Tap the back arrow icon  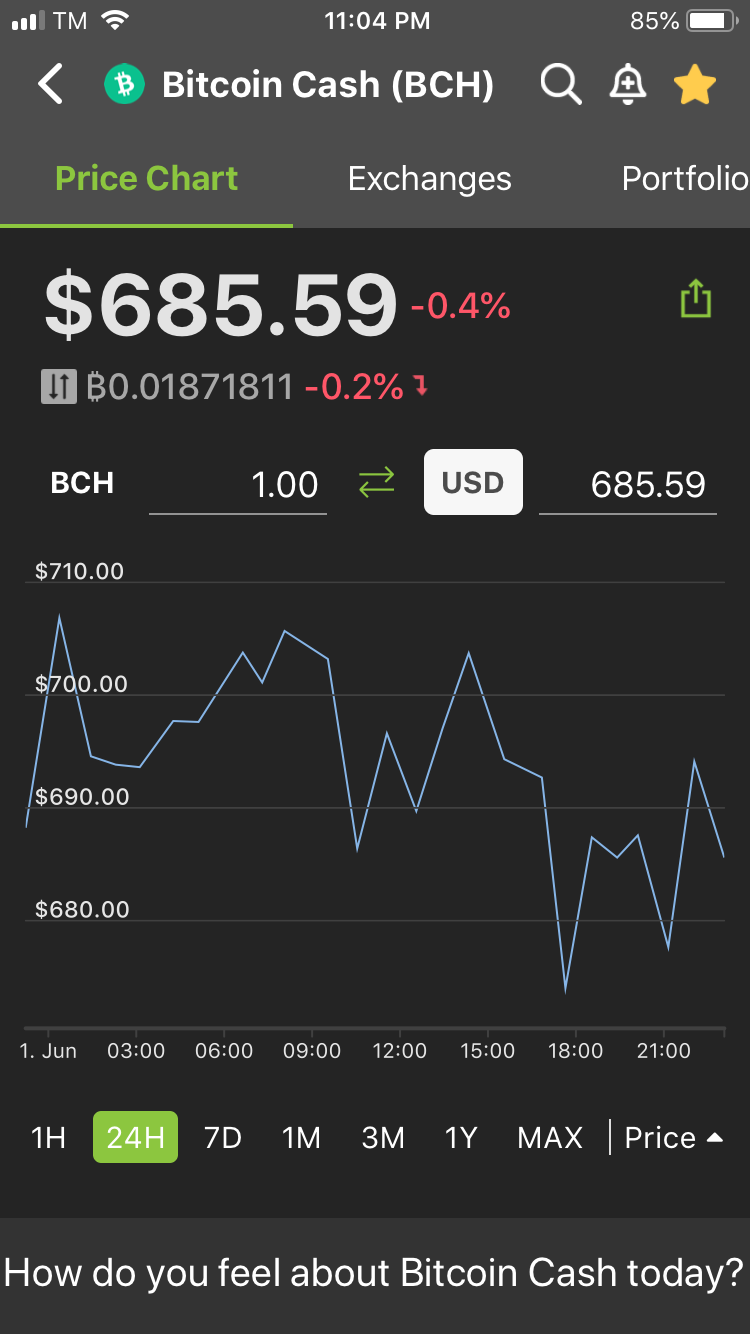(51, 85)
